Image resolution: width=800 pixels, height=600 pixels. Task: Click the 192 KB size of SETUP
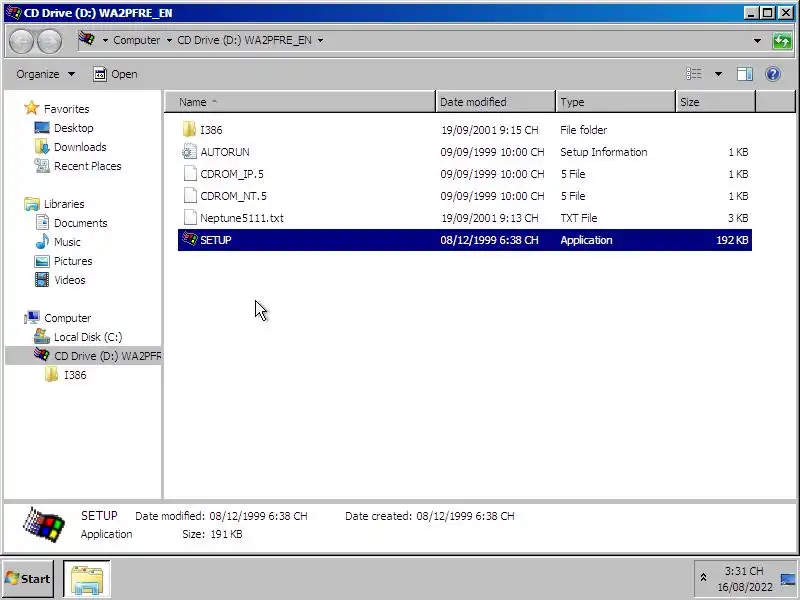click(x=732, y=240)
